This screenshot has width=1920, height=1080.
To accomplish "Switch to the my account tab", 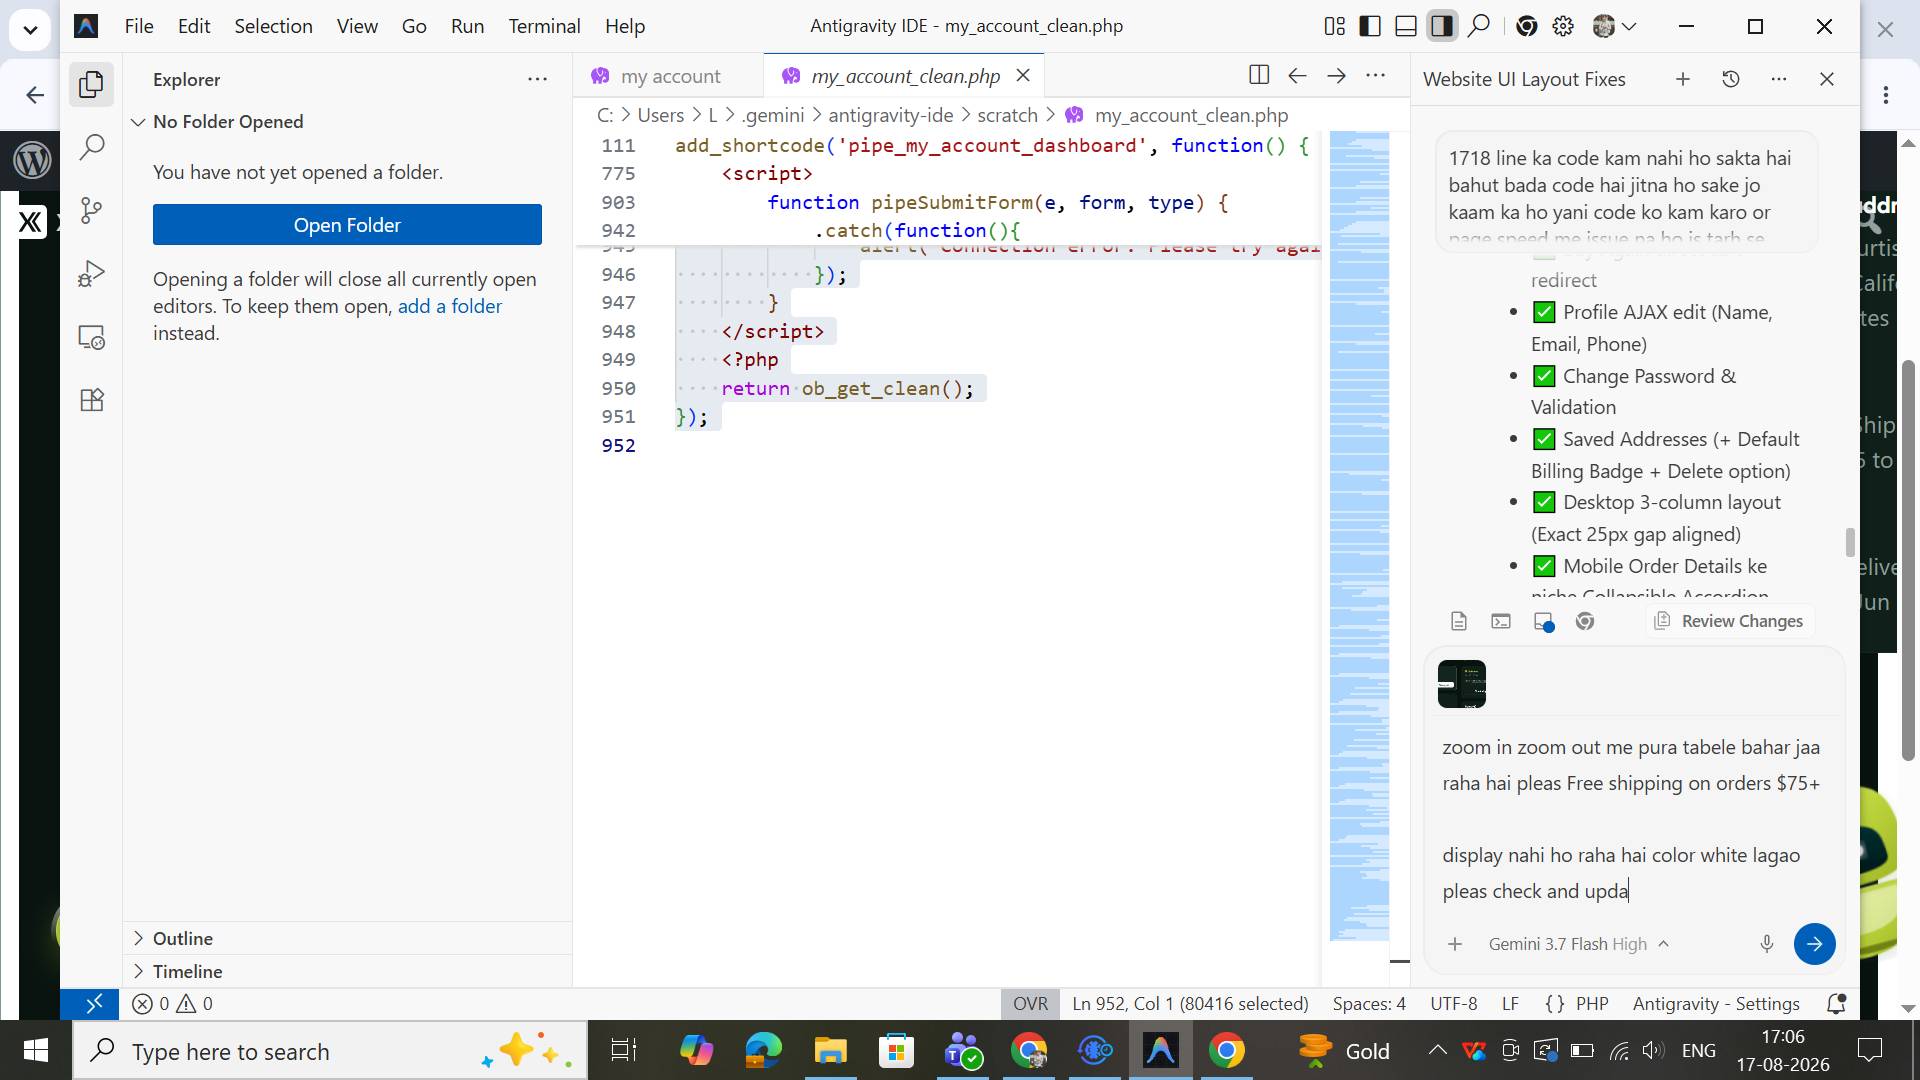I will [668, 76].
